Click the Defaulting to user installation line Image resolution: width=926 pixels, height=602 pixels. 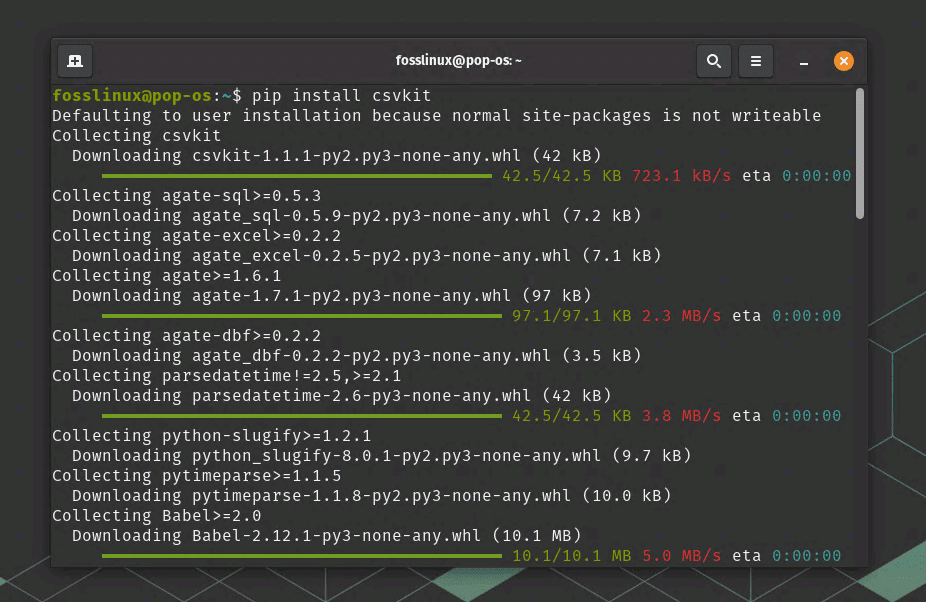click(x=436, y=116)
